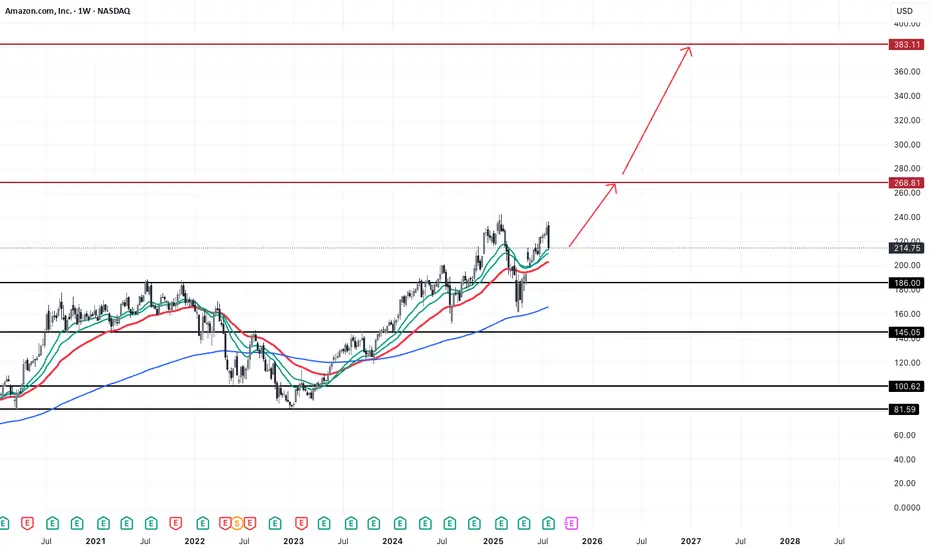
Task: Click the 300.00 price axis value
Action: 907,144
